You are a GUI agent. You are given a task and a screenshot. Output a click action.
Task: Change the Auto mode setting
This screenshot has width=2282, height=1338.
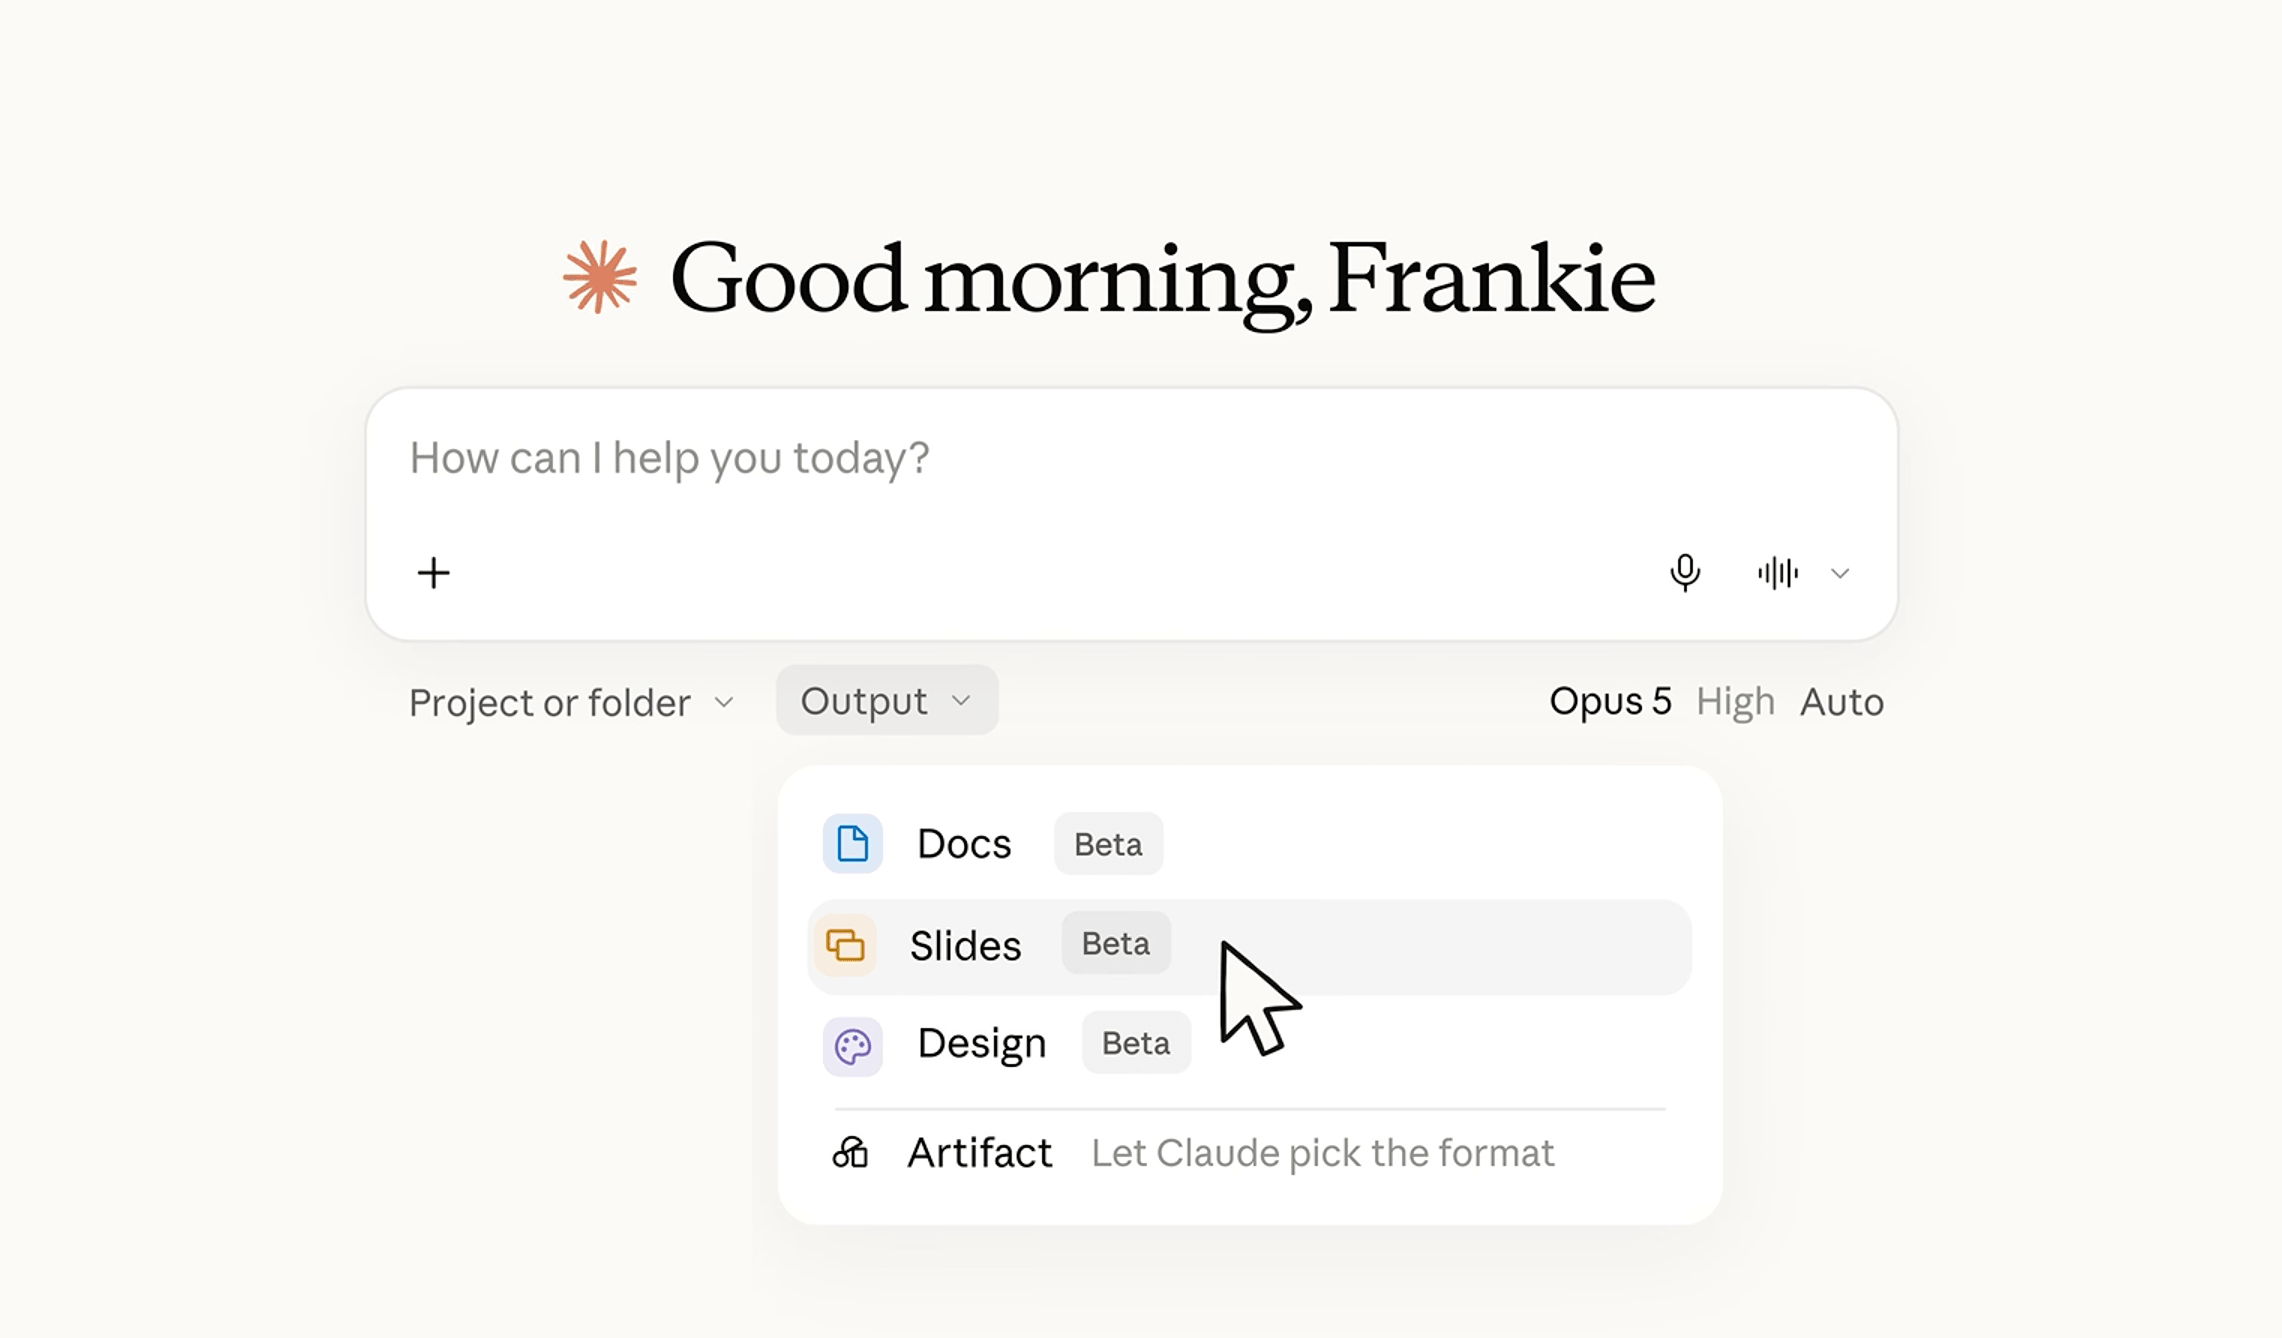[1841, 702]
